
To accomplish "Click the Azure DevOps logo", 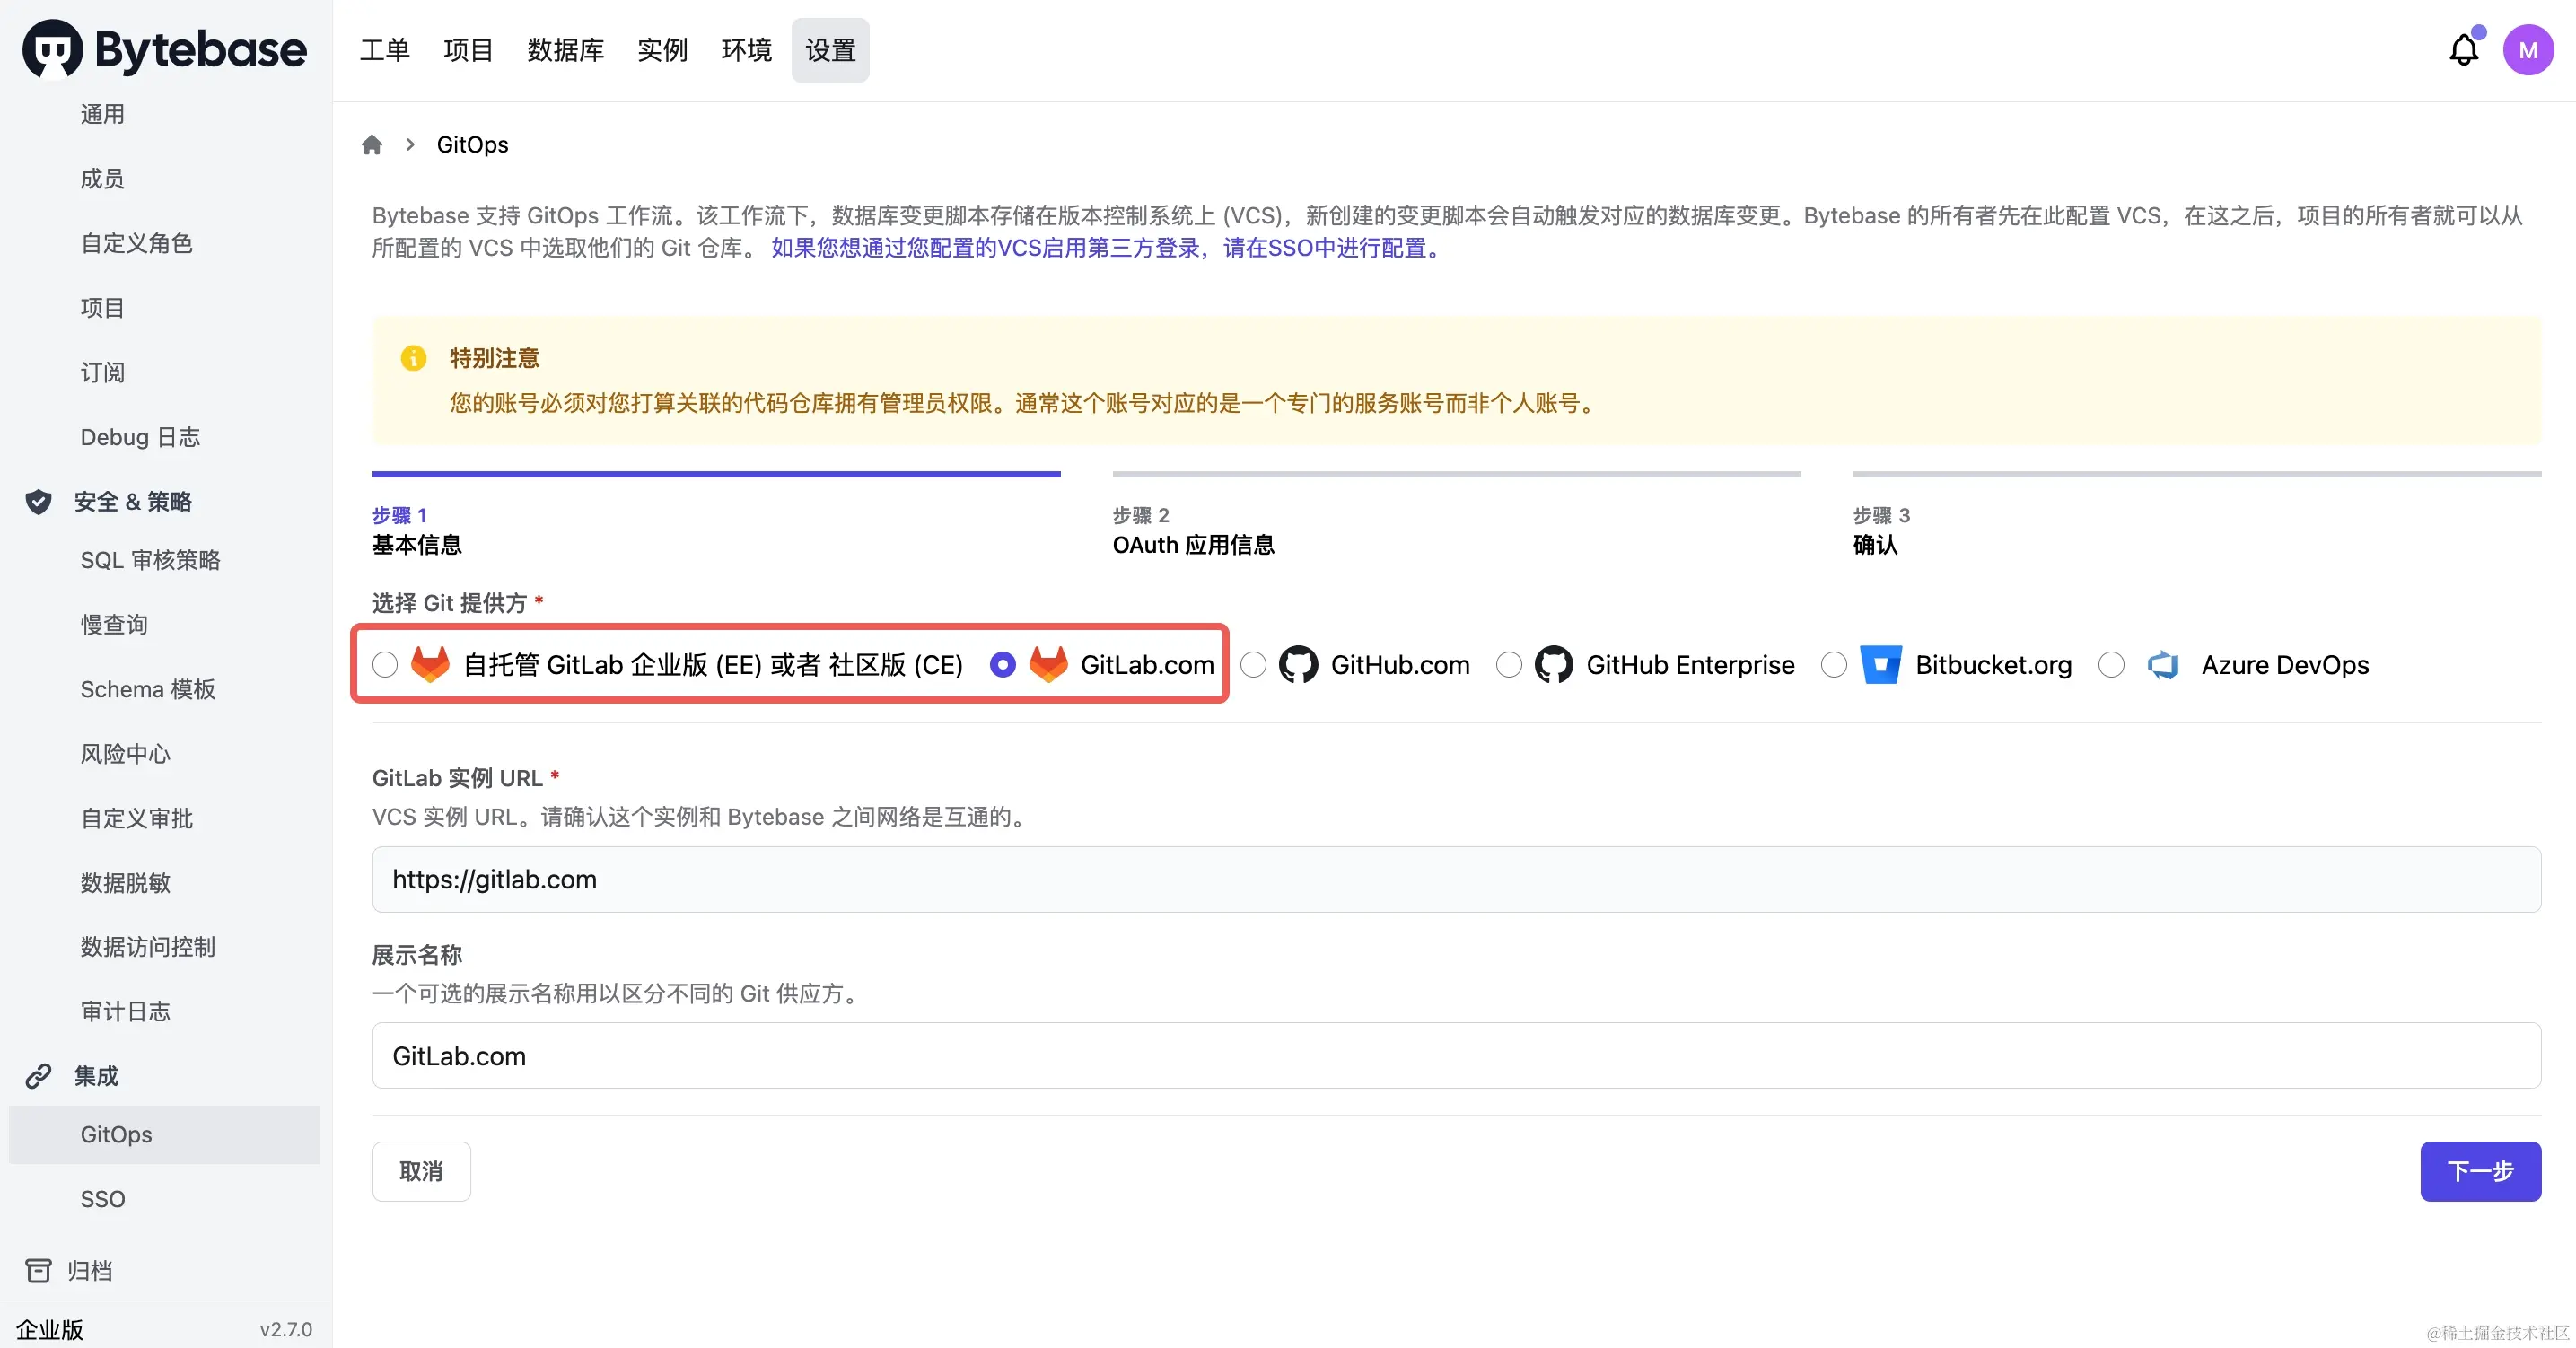I will (2164, 664).
